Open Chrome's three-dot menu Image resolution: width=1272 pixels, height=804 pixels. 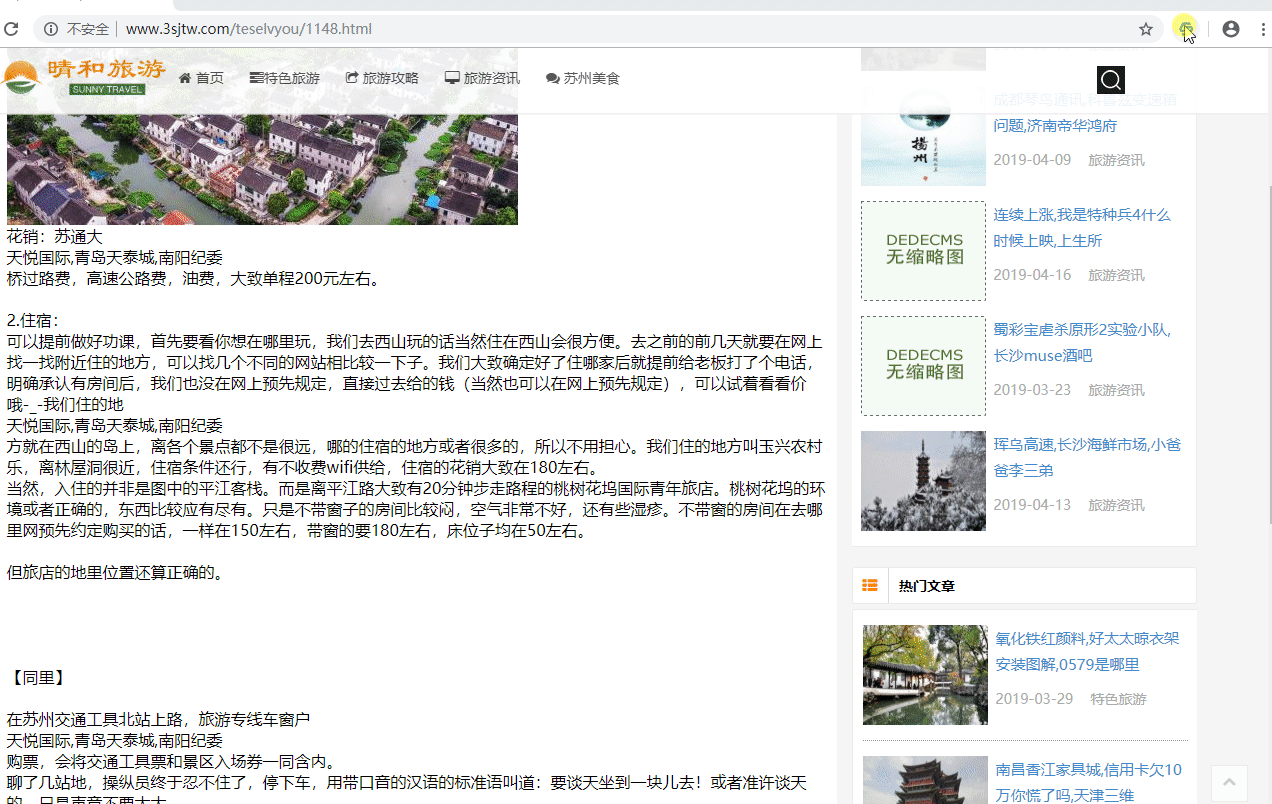click(1263, 29)
